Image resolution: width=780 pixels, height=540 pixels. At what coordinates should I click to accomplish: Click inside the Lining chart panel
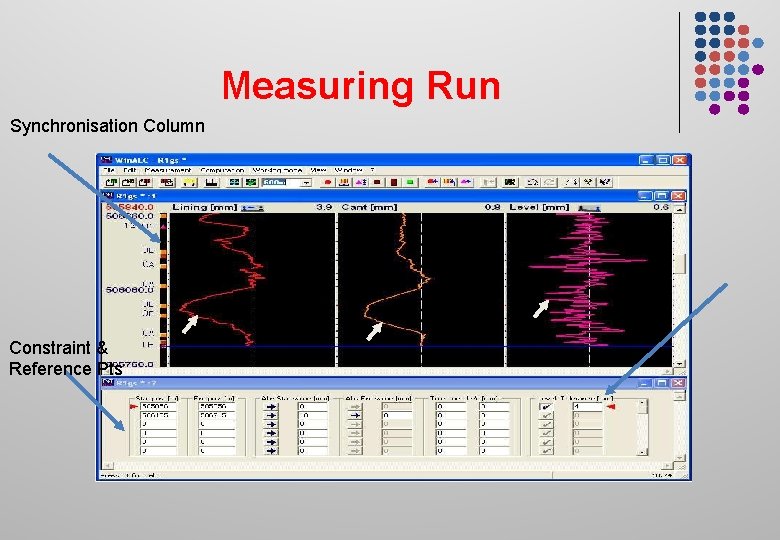tap(252, 290)
